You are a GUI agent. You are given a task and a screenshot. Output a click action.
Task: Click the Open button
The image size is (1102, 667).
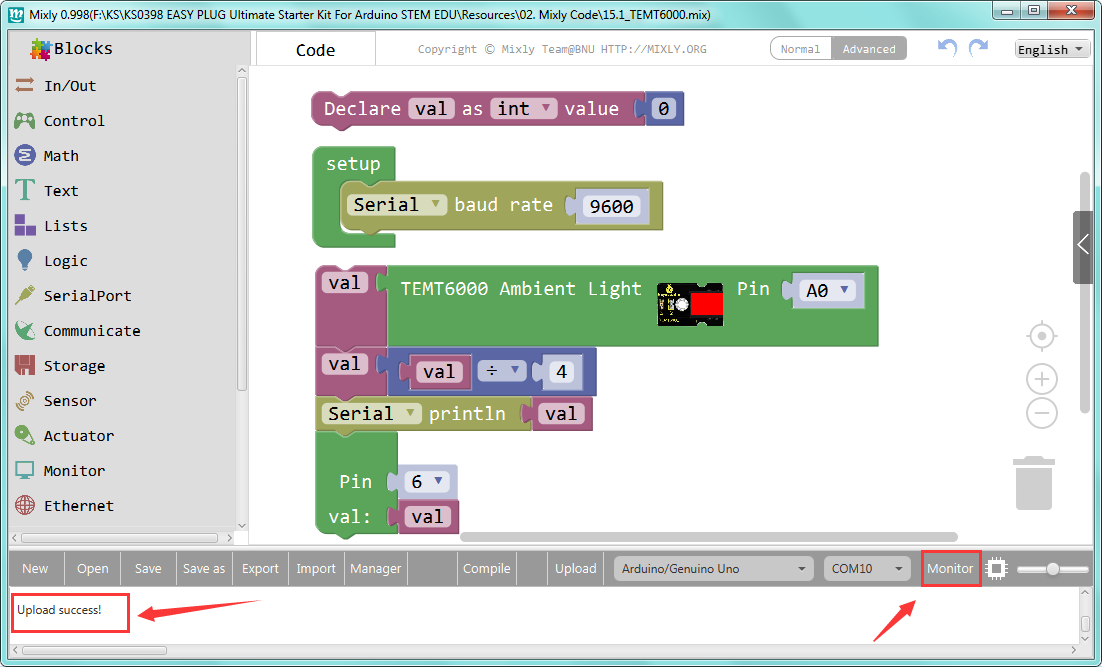[93, 569]
